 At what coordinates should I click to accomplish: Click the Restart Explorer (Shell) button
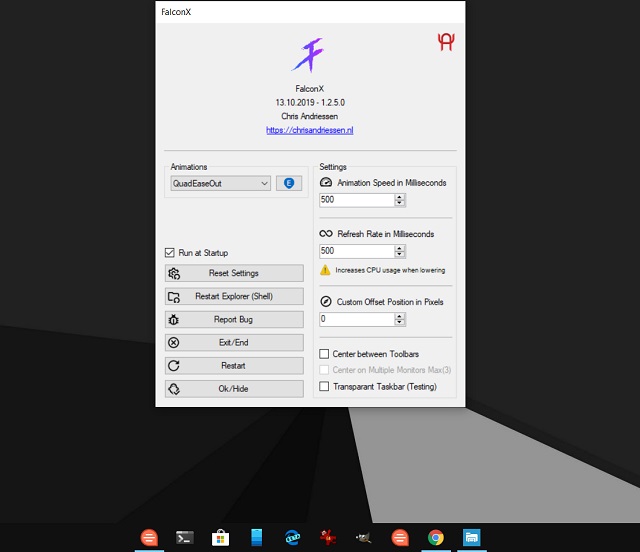(x=234, y=297)
